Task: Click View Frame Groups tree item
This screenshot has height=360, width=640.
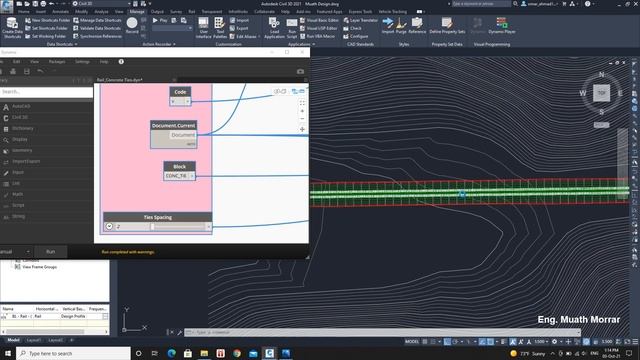Action: click(40, 267)
